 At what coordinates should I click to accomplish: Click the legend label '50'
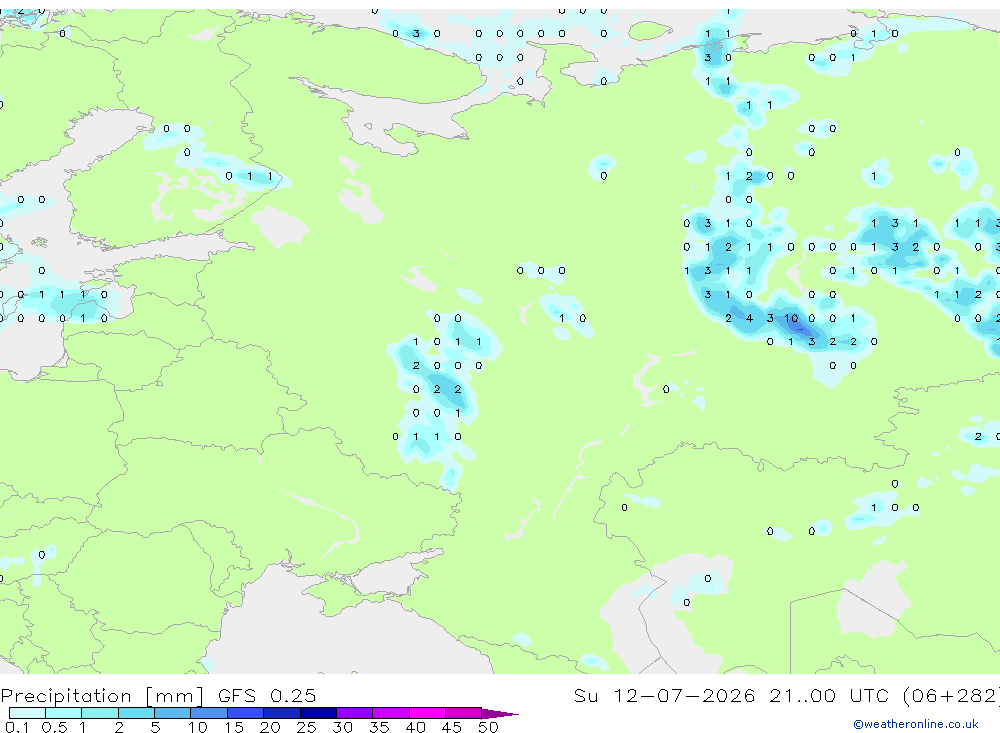488,727
